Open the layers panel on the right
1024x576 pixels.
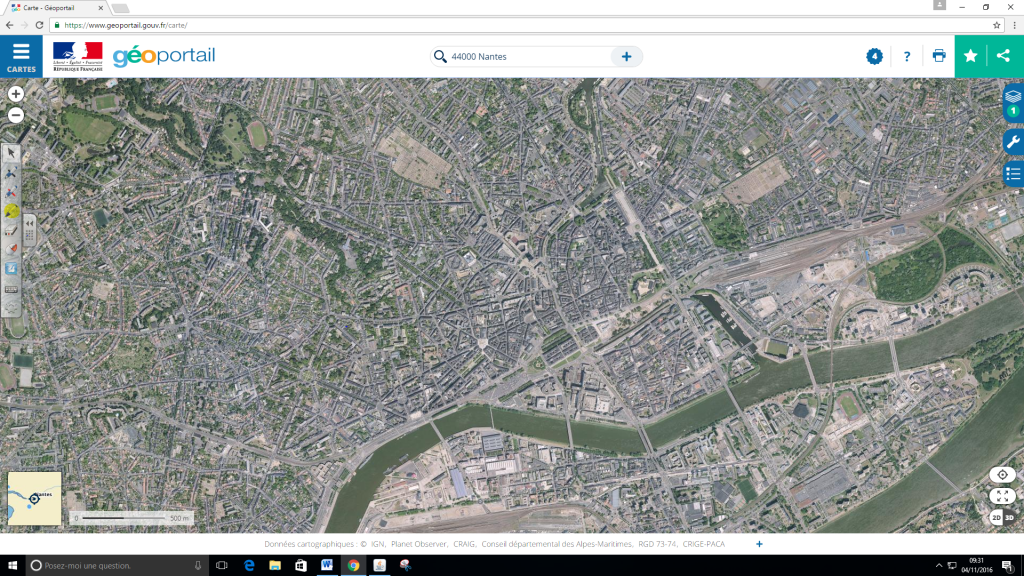click(x=1013, y=99)
